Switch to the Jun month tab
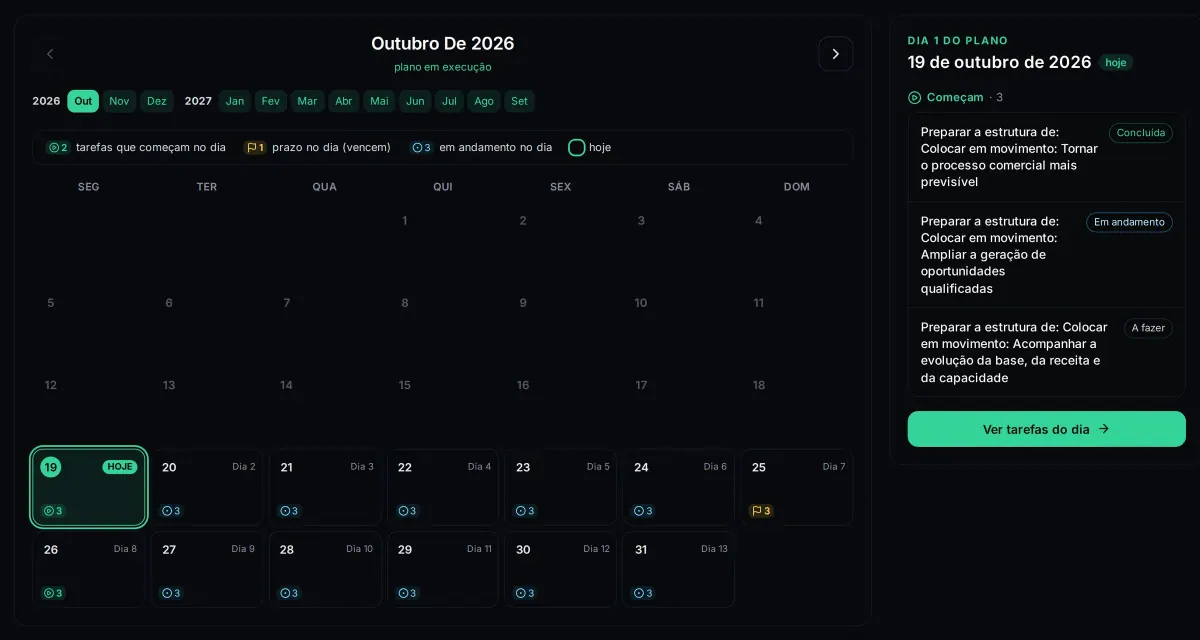The width and height of the screenshot is (1200, 640). (415, 101)
